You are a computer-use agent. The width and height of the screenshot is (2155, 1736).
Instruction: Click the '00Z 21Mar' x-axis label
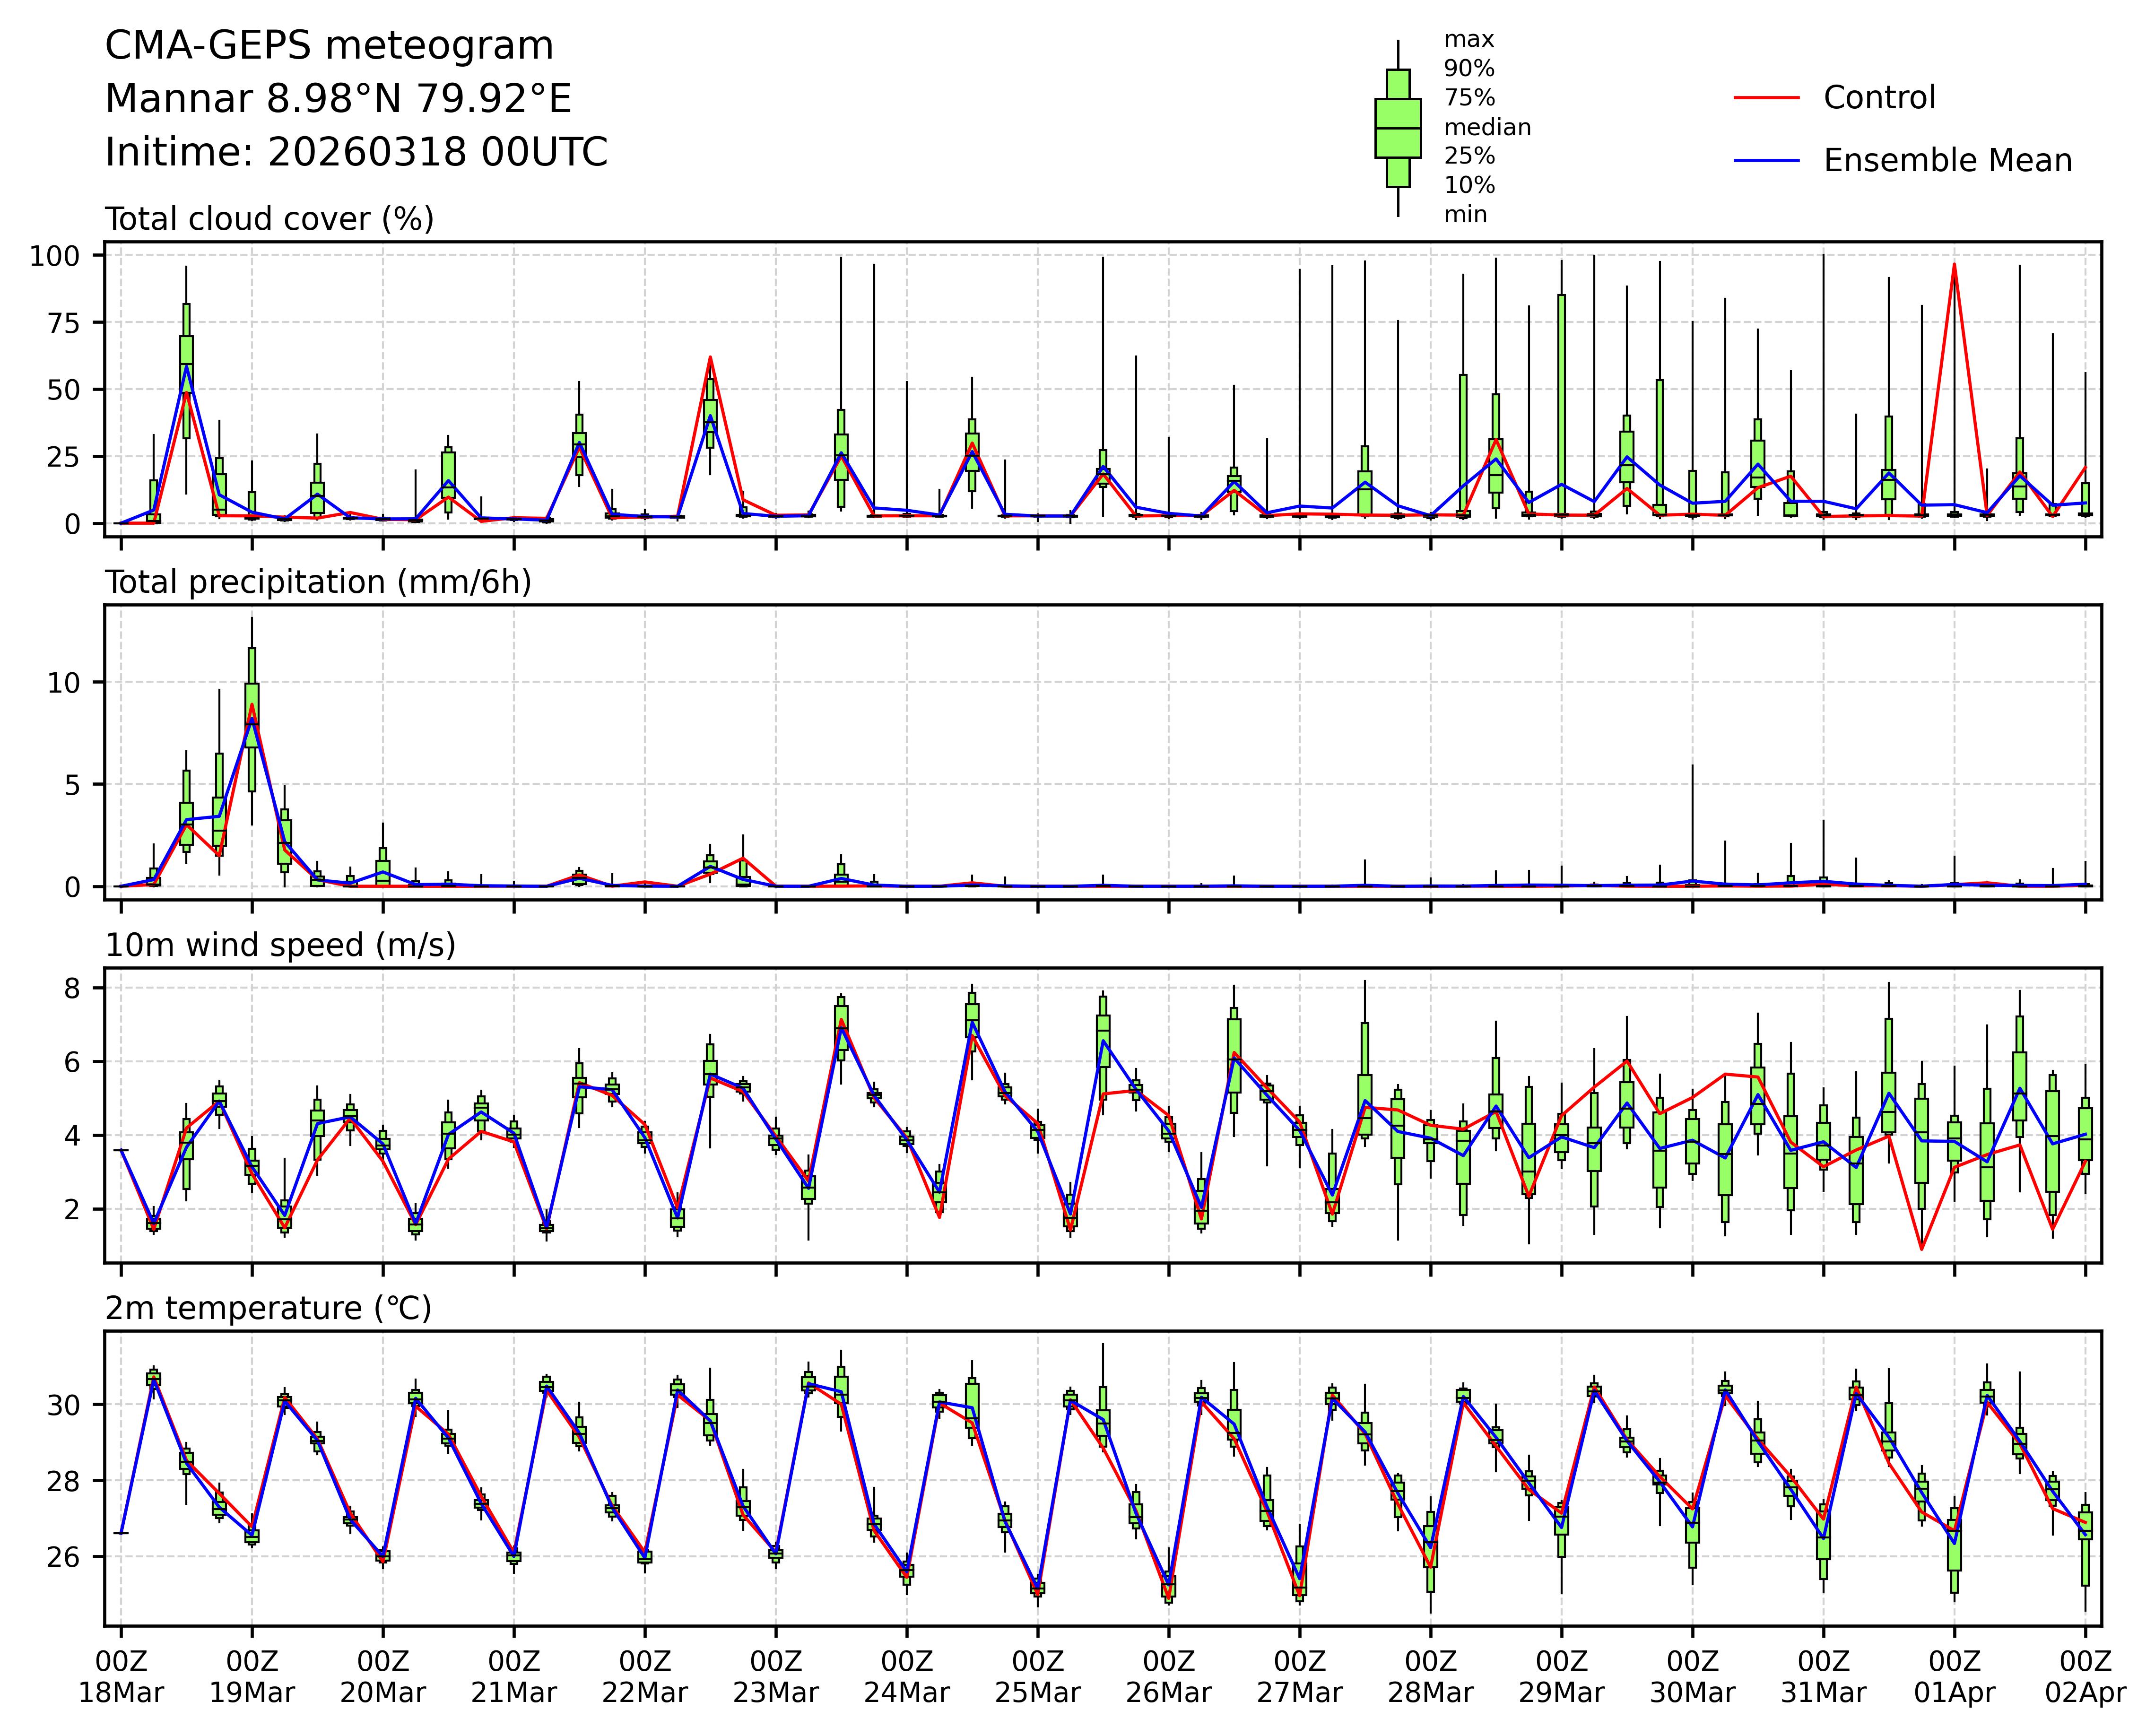(514, 1677)
